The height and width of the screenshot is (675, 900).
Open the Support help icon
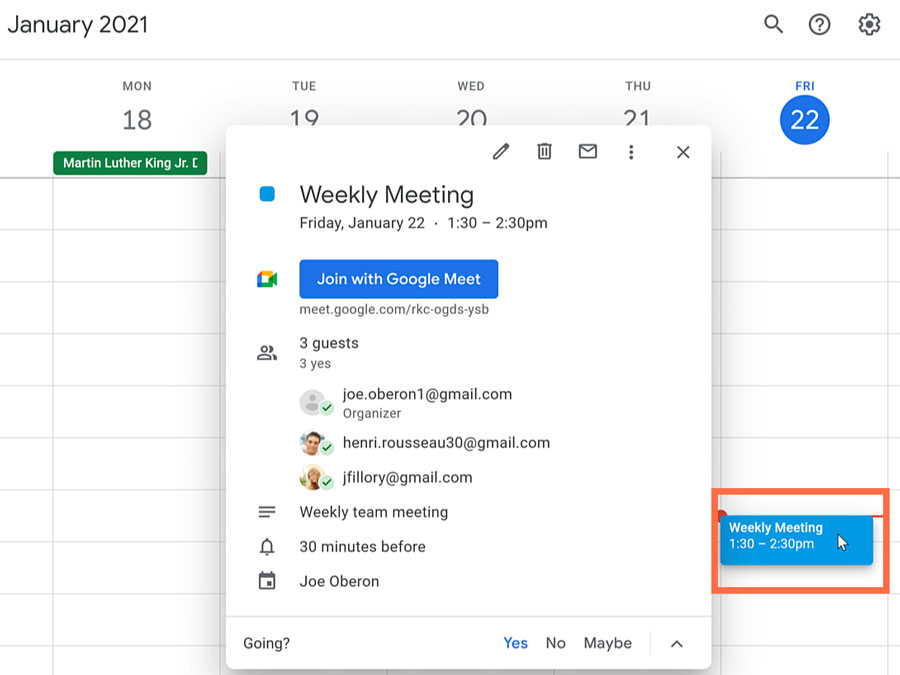tap(820, 25)
